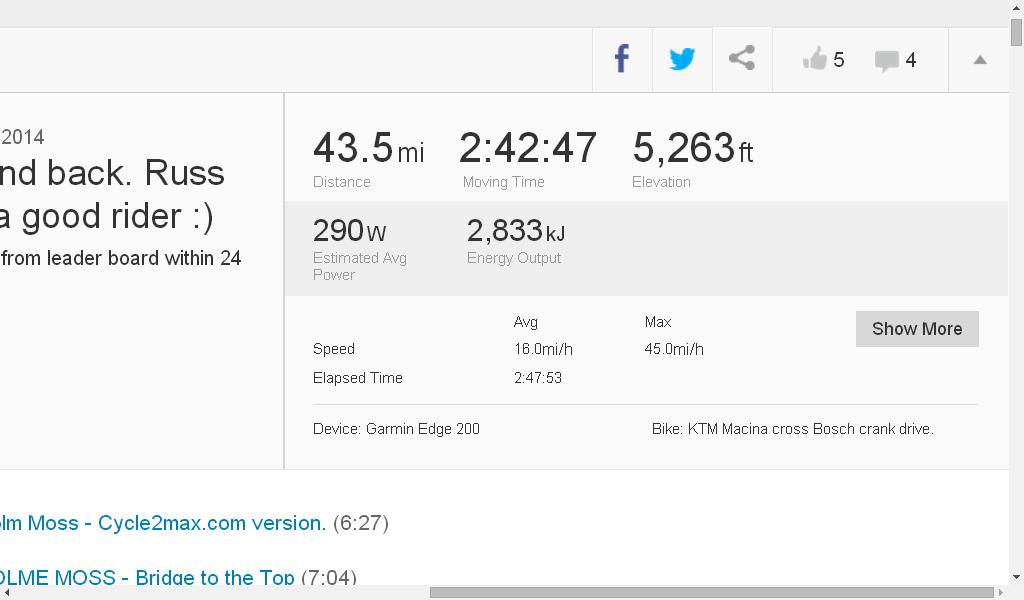Screen dimensions: 1024x600
Task: Click vertical scrollbar up arrow
Action: pos(1016,10)
